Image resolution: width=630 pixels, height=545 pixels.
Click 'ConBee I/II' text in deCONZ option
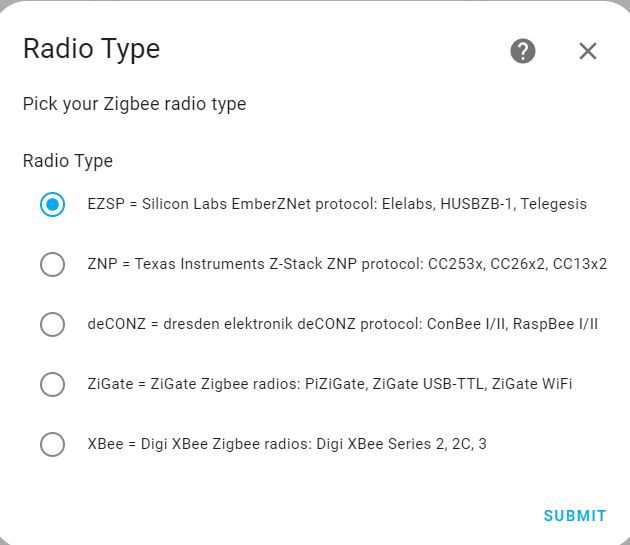pyautogui.click(x=467, y=324)
